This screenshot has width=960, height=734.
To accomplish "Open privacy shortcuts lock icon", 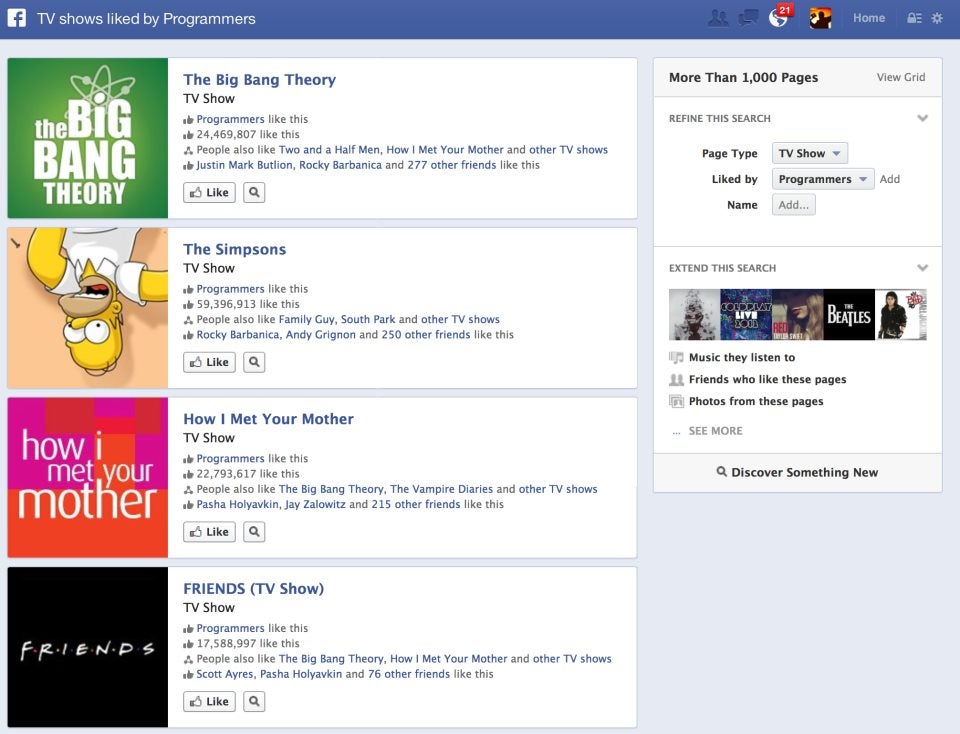I will 914,18.
